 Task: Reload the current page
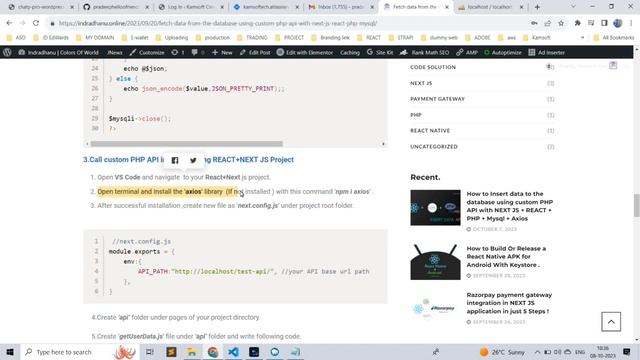36,23
